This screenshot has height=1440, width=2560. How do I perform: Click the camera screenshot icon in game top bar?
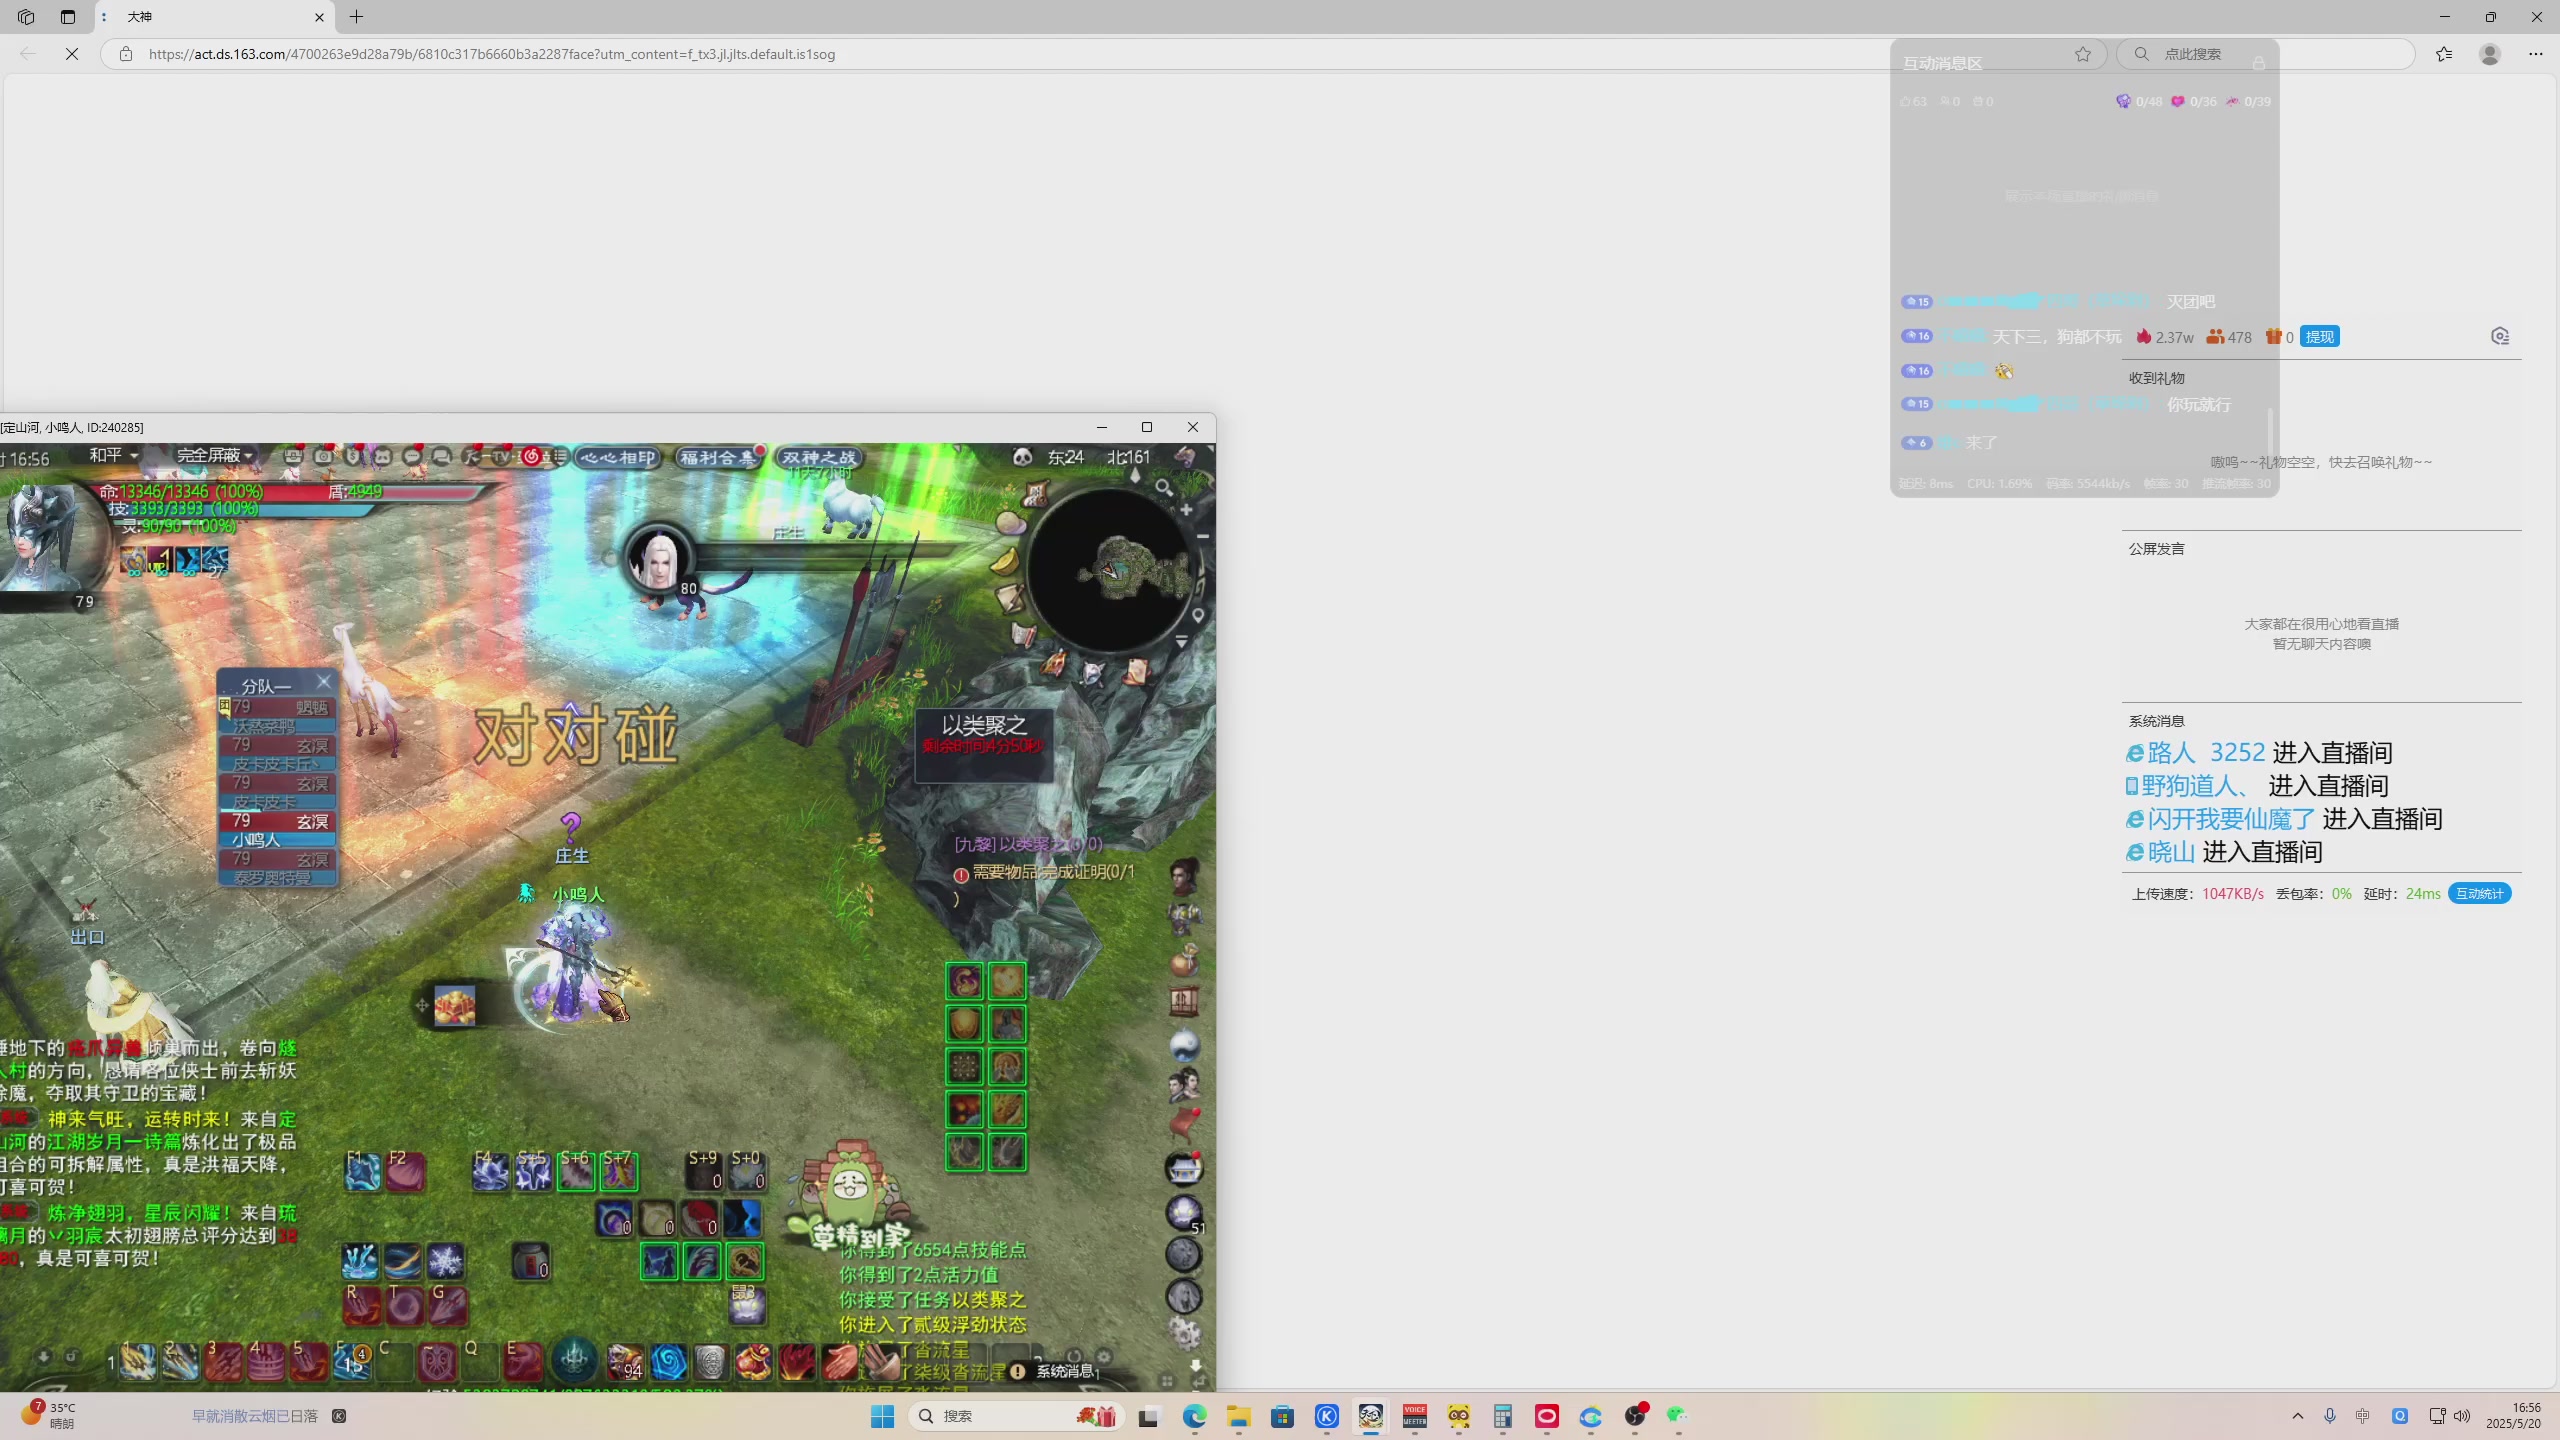point(323,457)
